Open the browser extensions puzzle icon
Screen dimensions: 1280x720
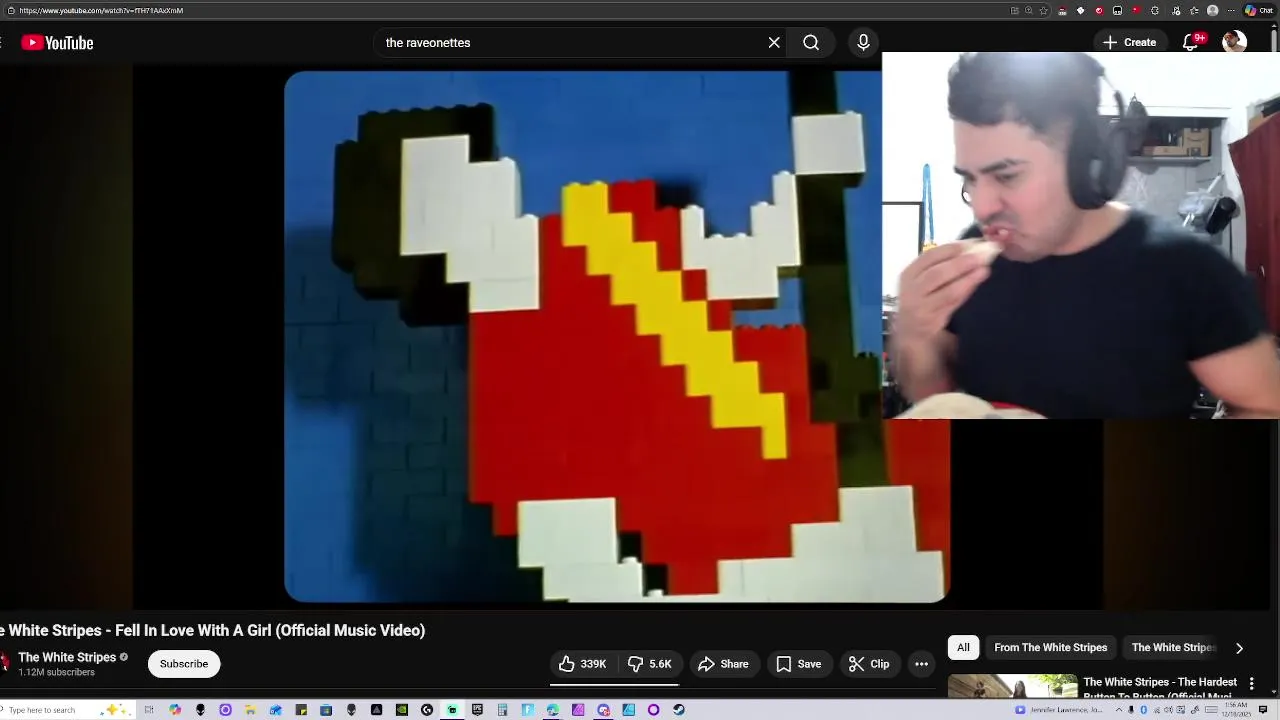1155,10
